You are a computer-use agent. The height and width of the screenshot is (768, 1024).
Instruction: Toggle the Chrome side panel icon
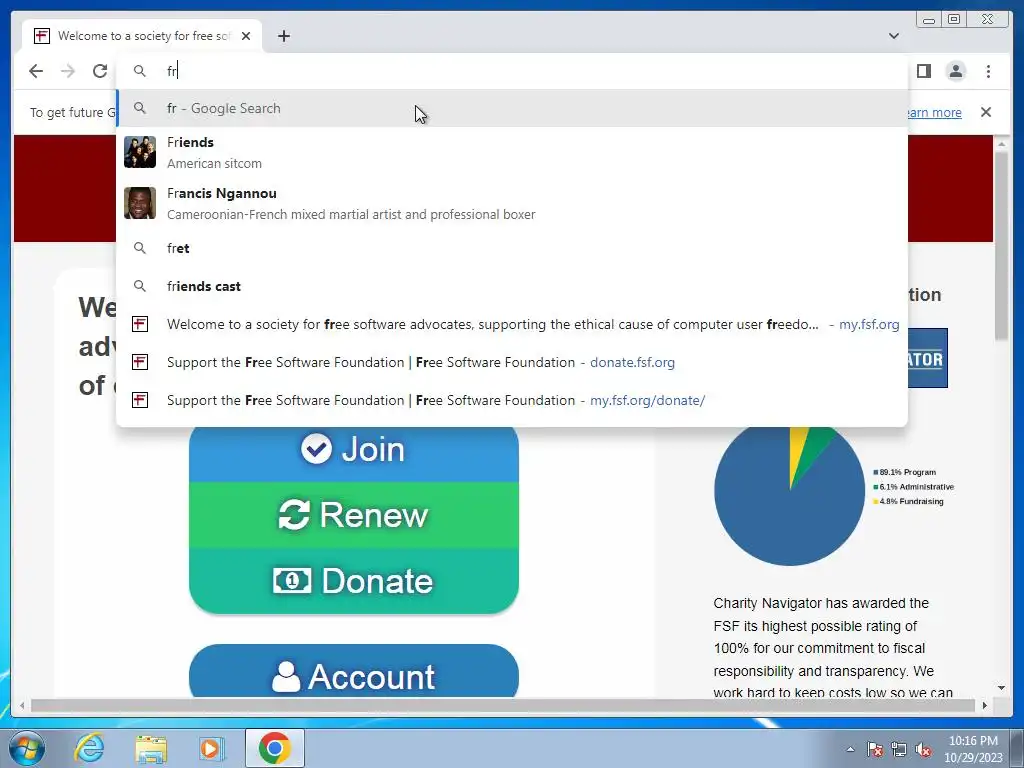tap(923, 71)
